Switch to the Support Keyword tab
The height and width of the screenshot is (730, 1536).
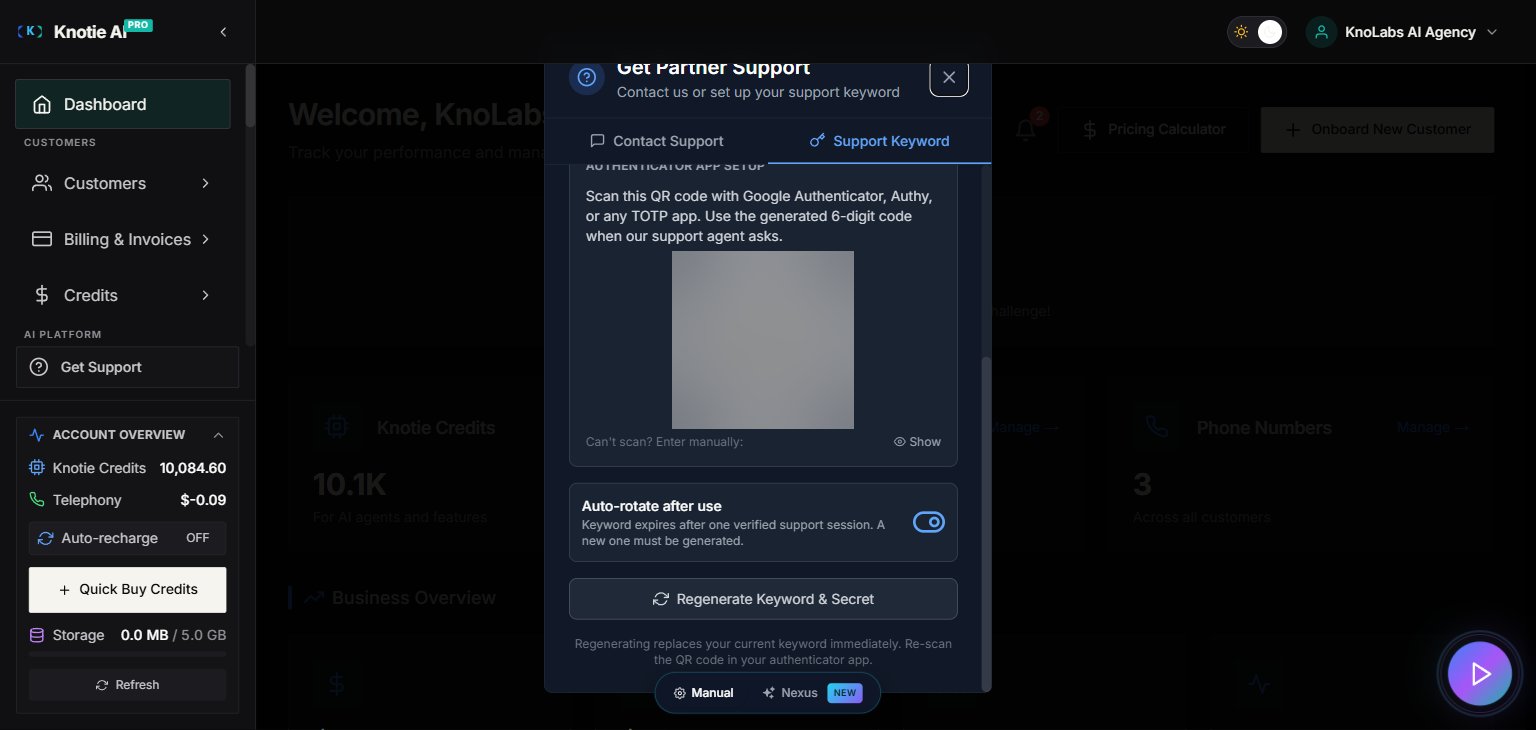880,141
